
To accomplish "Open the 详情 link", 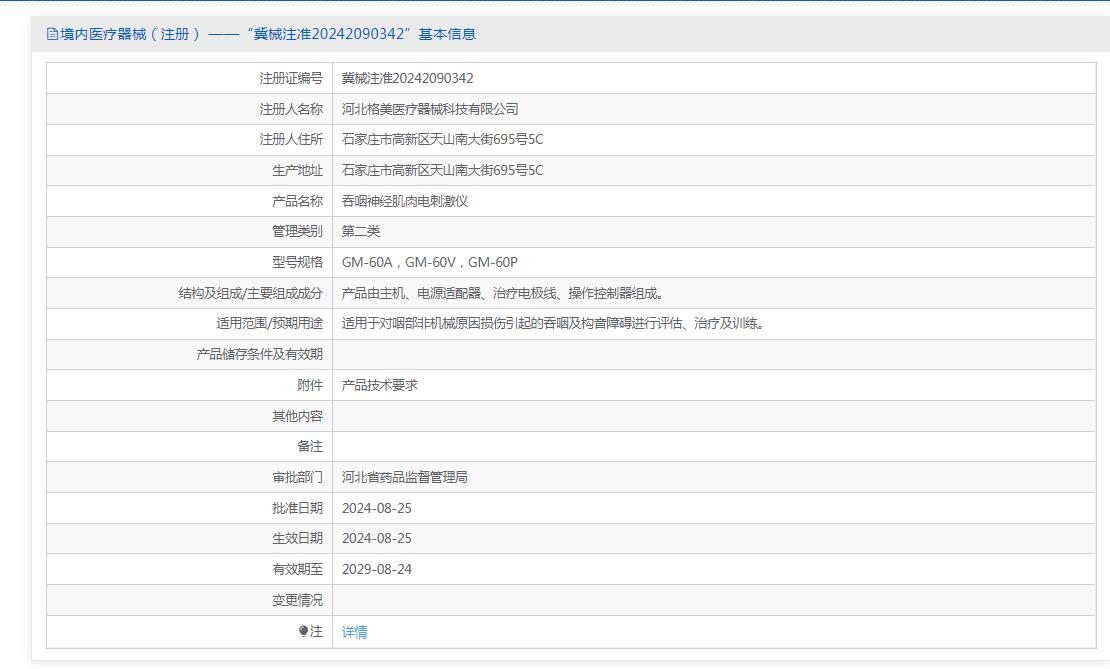I will [x=355, y=631].
